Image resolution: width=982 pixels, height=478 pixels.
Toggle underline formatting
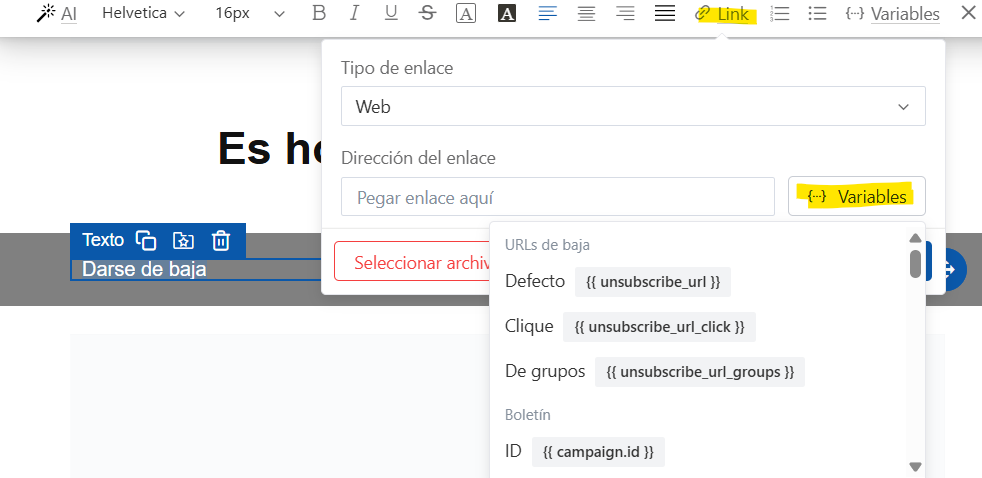pos(391,14)
